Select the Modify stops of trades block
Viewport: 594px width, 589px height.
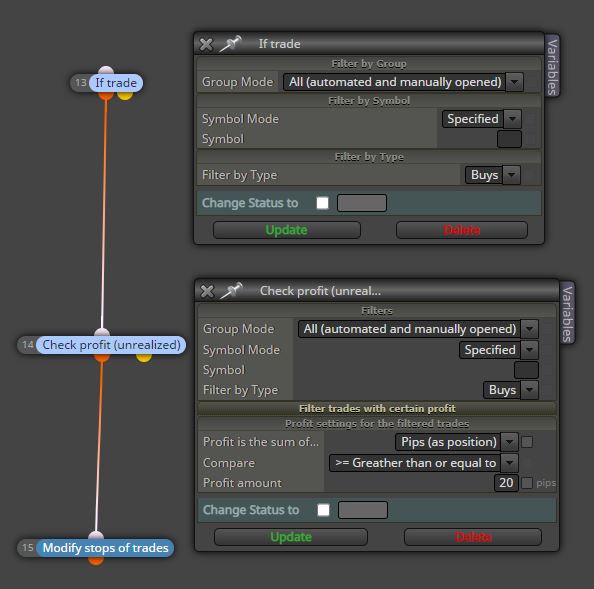pos(105,548)
